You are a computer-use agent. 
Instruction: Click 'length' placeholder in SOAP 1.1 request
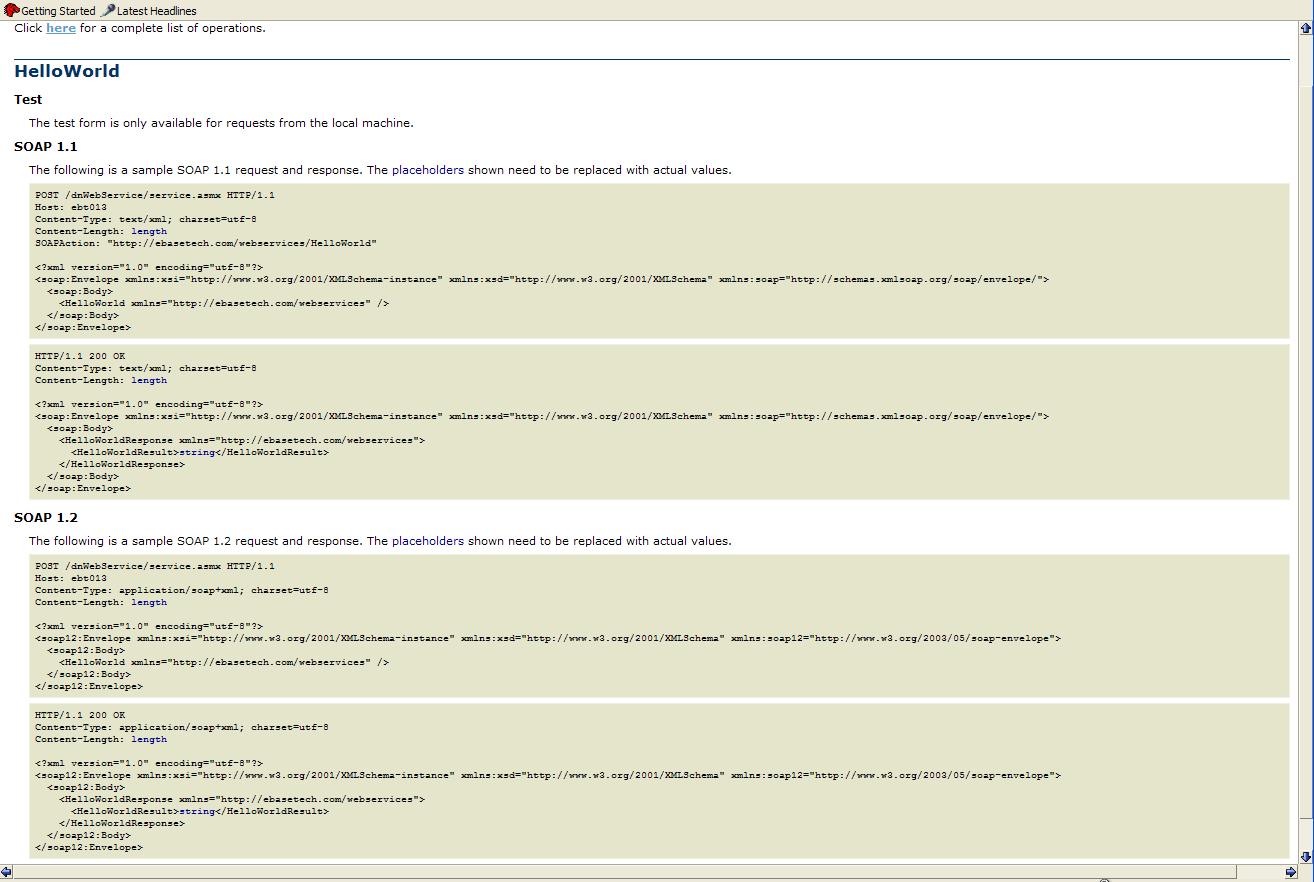pos(149,231)
